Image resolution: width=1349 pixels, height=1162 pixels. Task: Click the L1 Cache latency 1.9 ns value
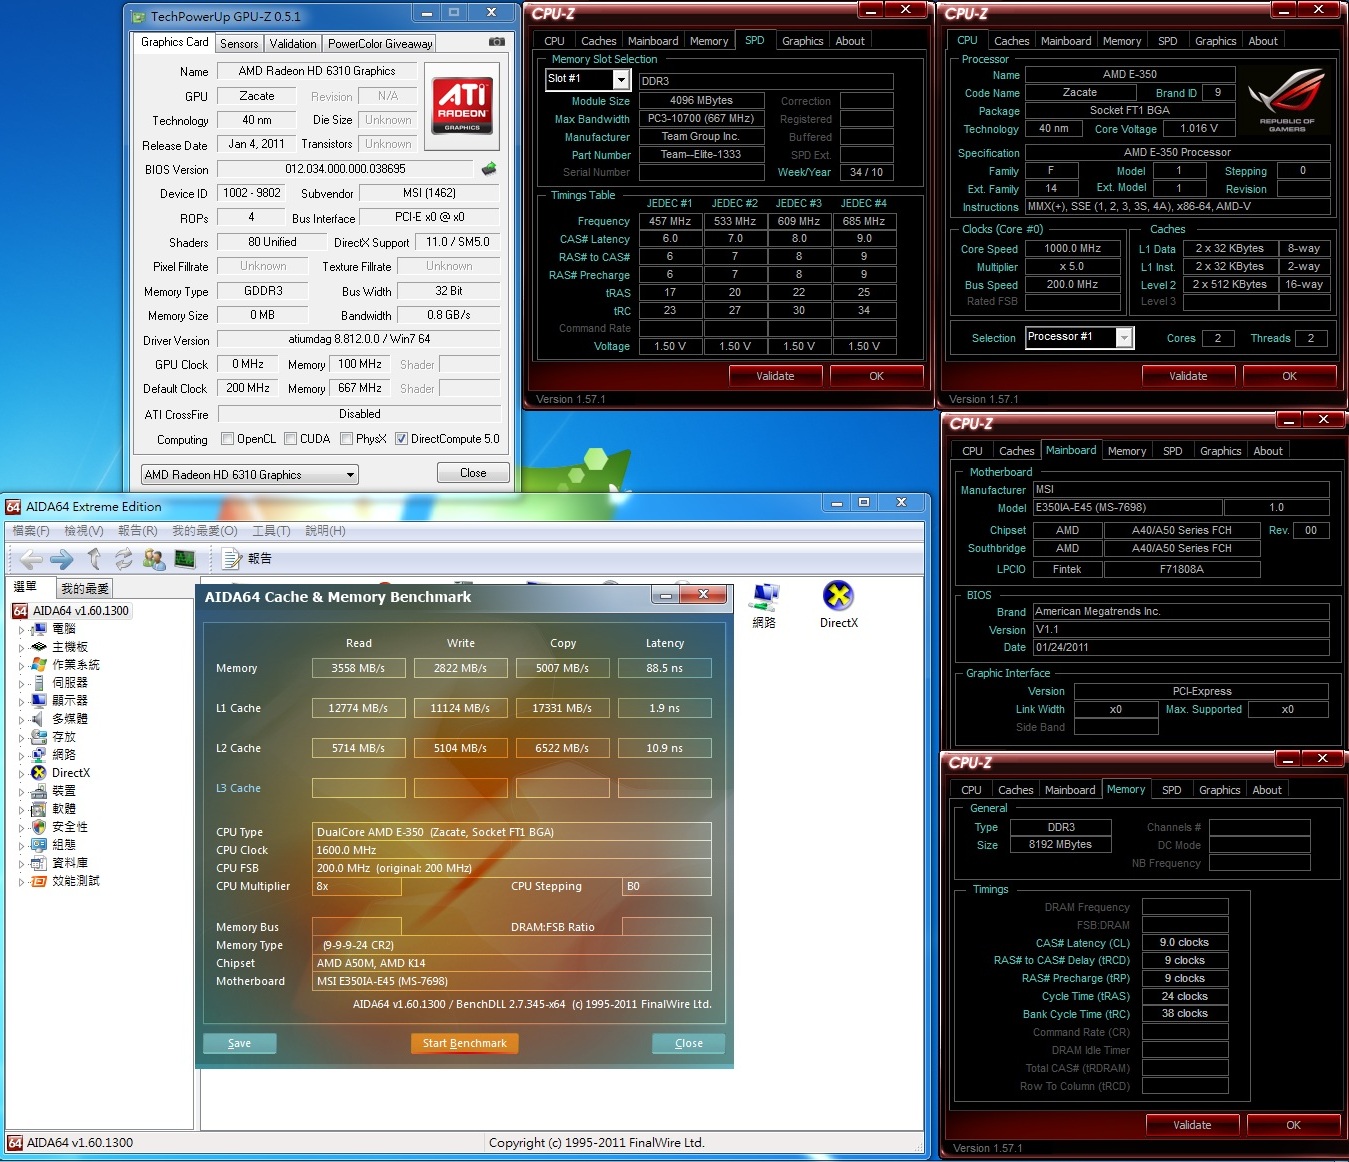coord(664,708)
